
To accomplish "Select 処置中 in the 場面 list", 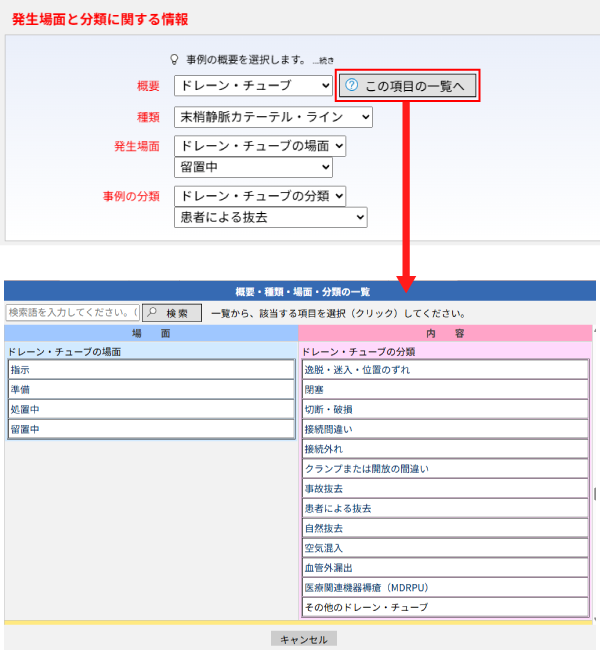I will coord(151,410).
